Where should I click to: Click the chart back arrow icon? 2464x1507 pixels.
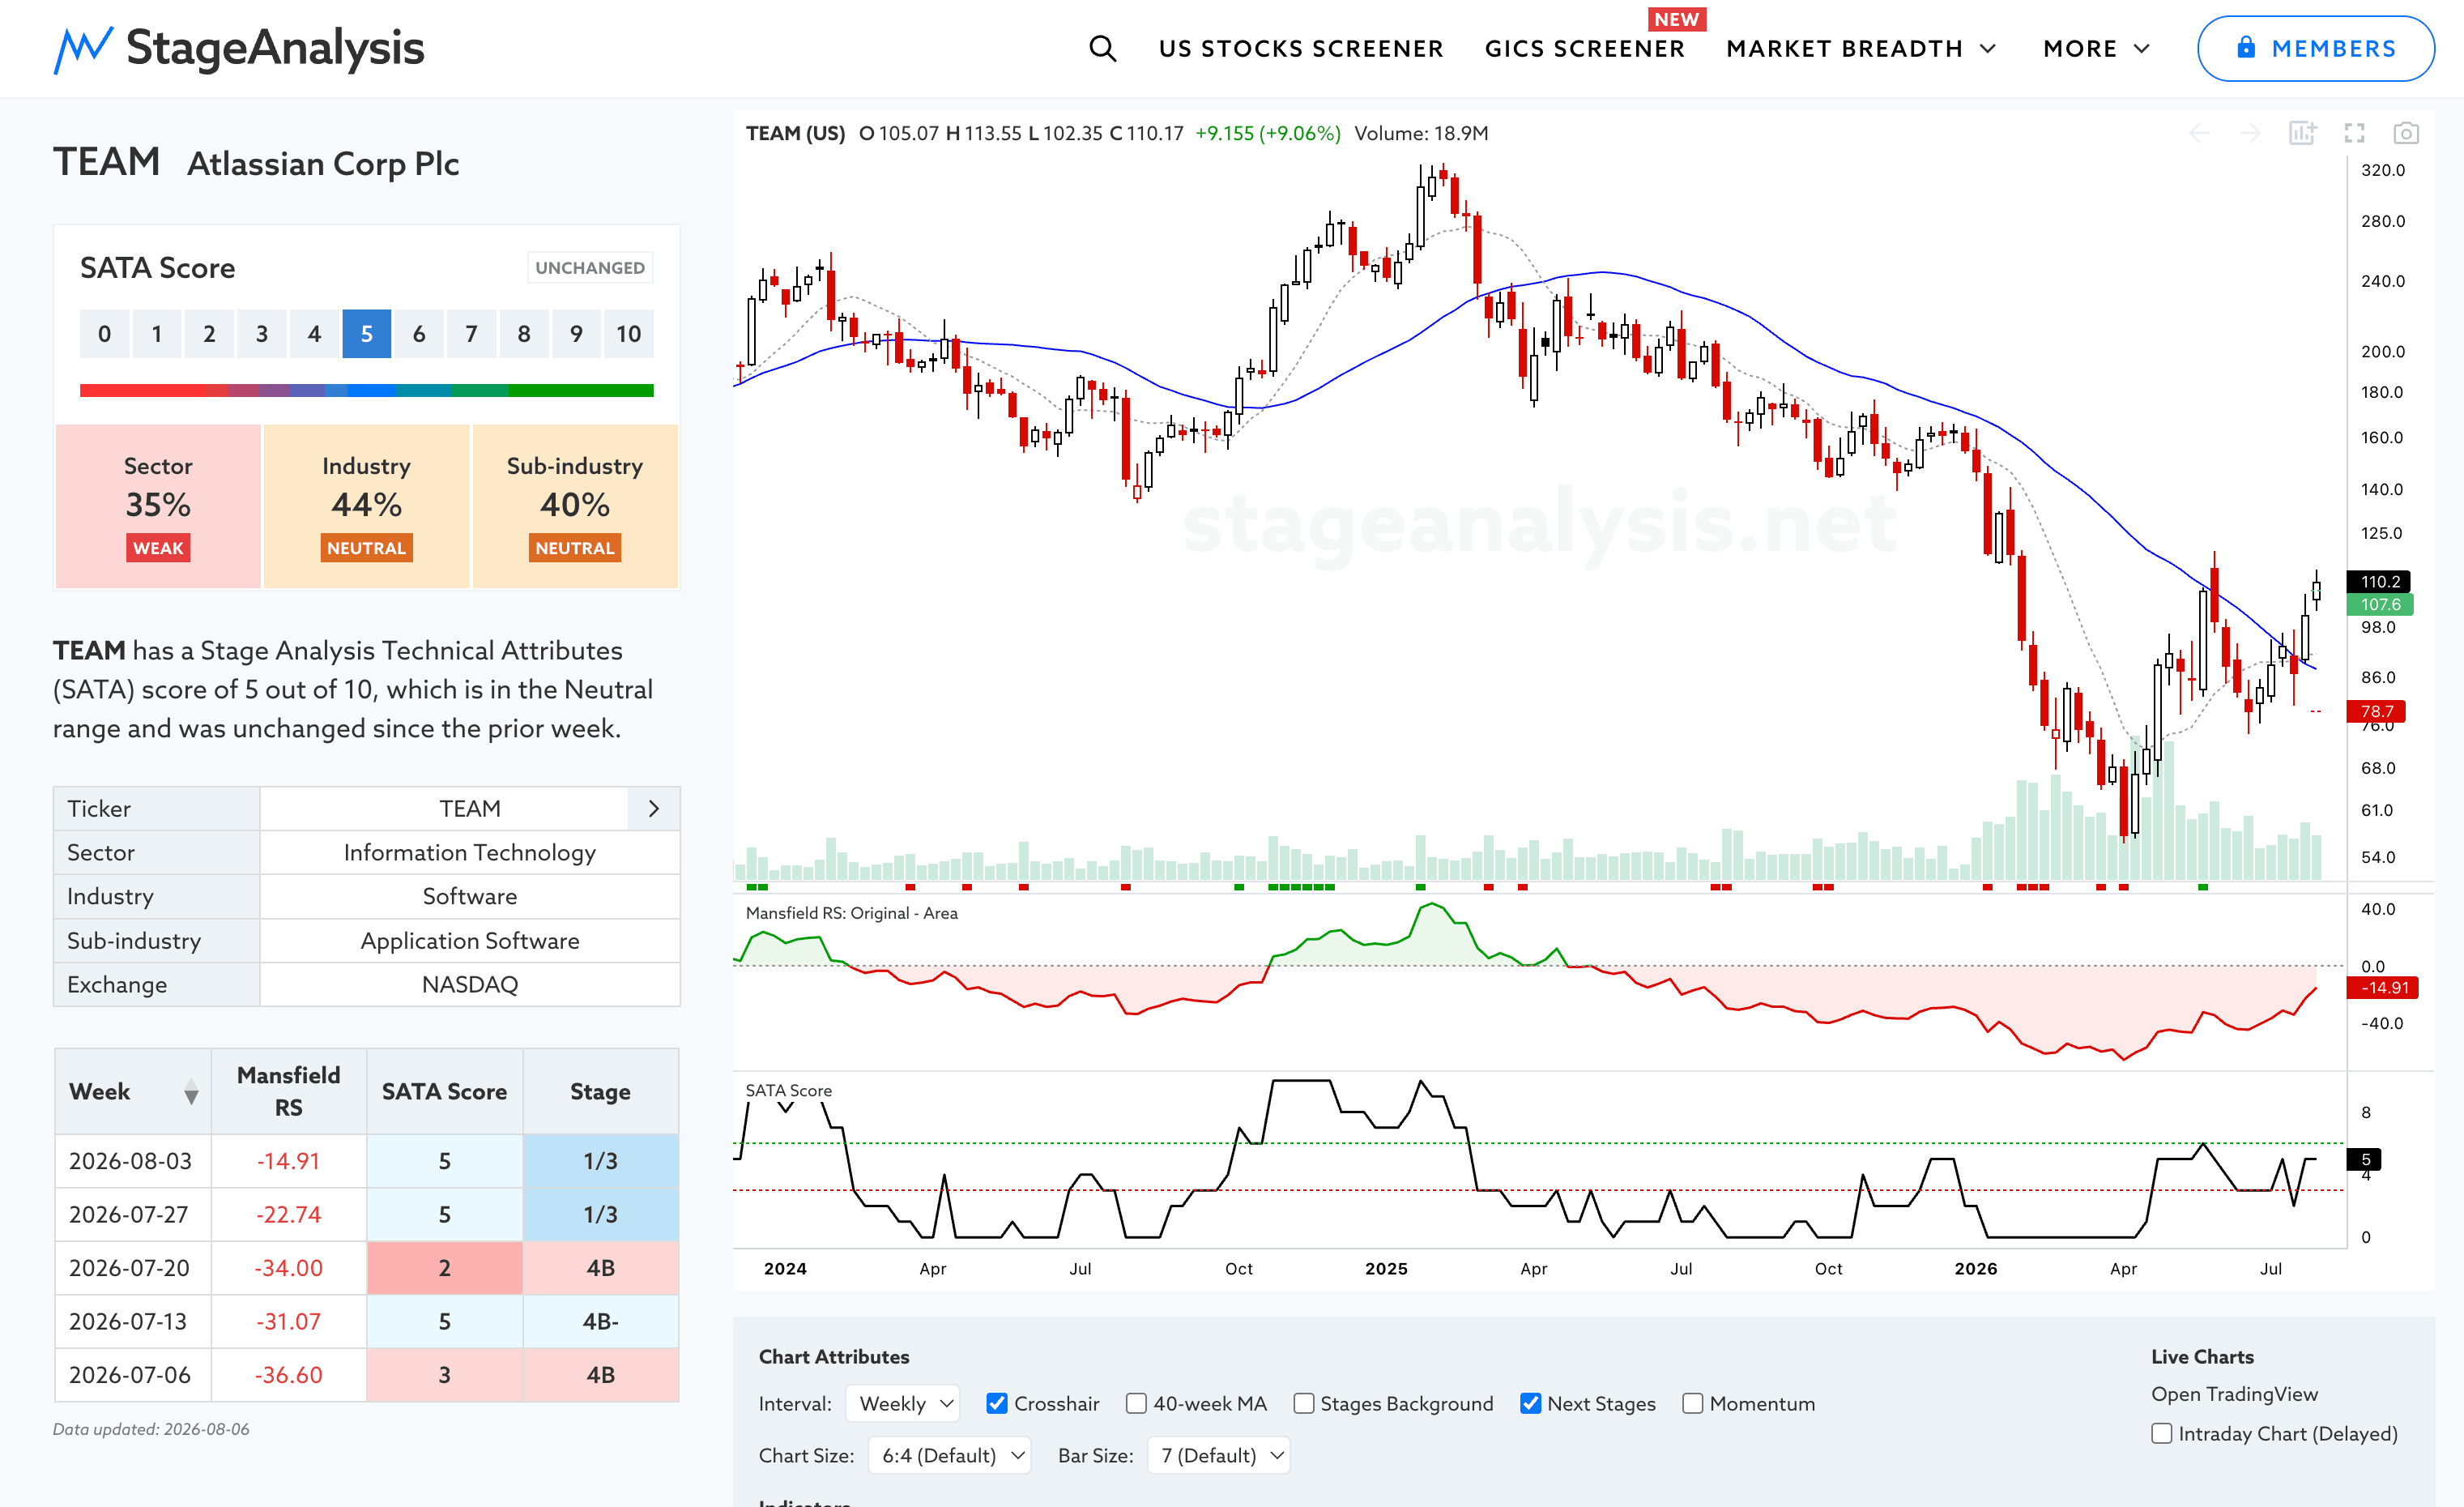point(2199,133)
